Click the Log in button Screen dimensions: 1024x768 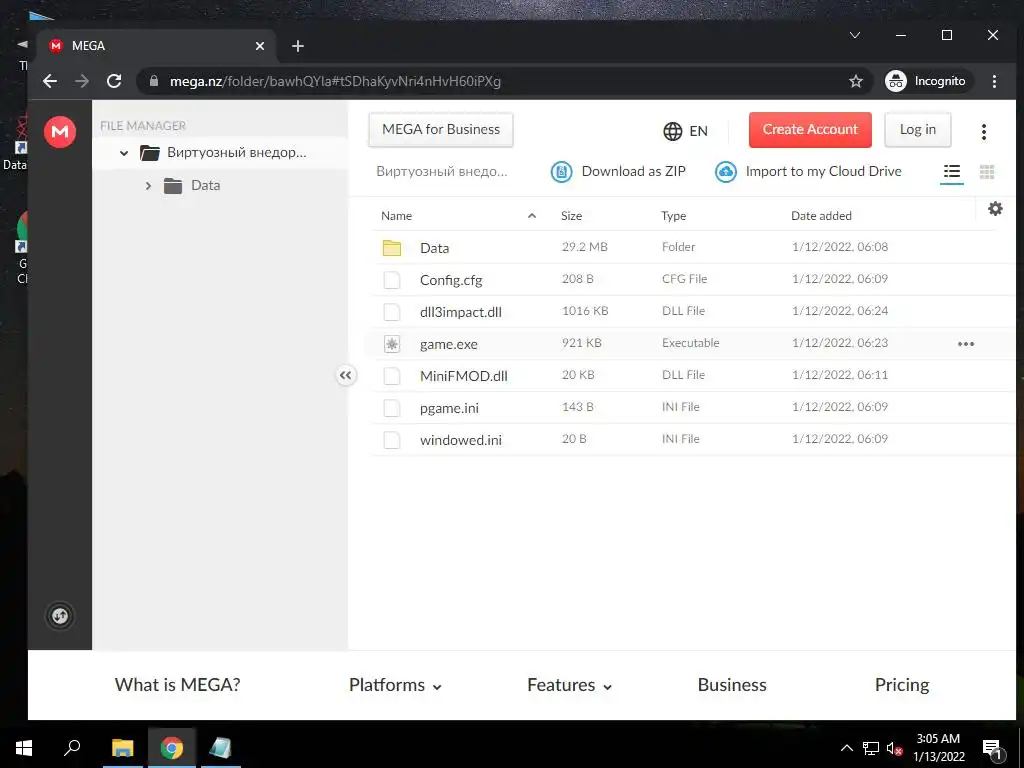(x=918, y=129)
